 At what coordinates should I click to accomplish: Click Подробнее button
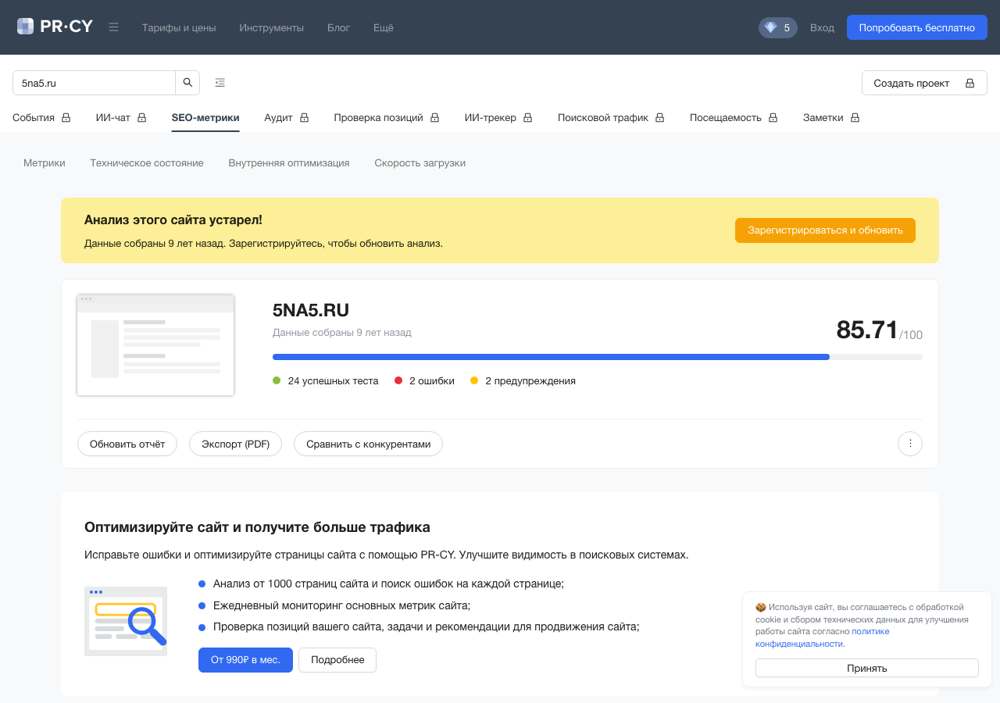pyautogui.click(x=337, y=660)
